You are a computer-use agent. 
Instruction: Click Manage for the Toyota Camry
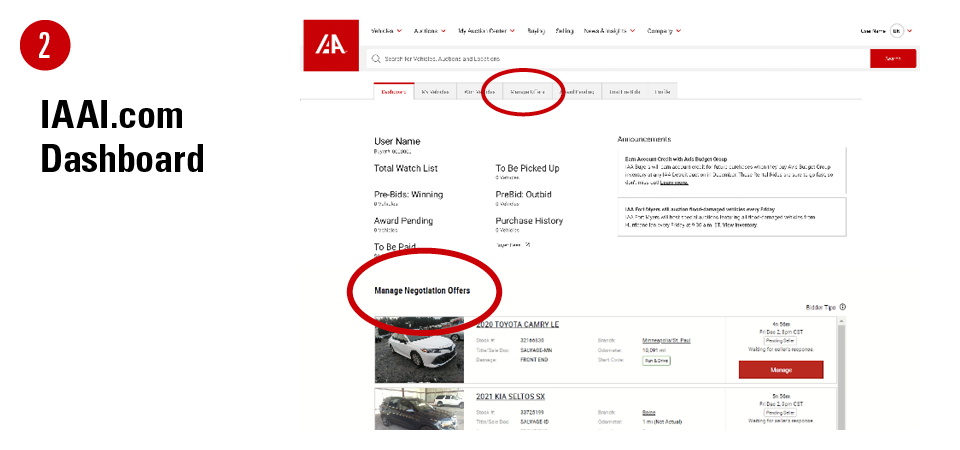[x=781, y=370]
